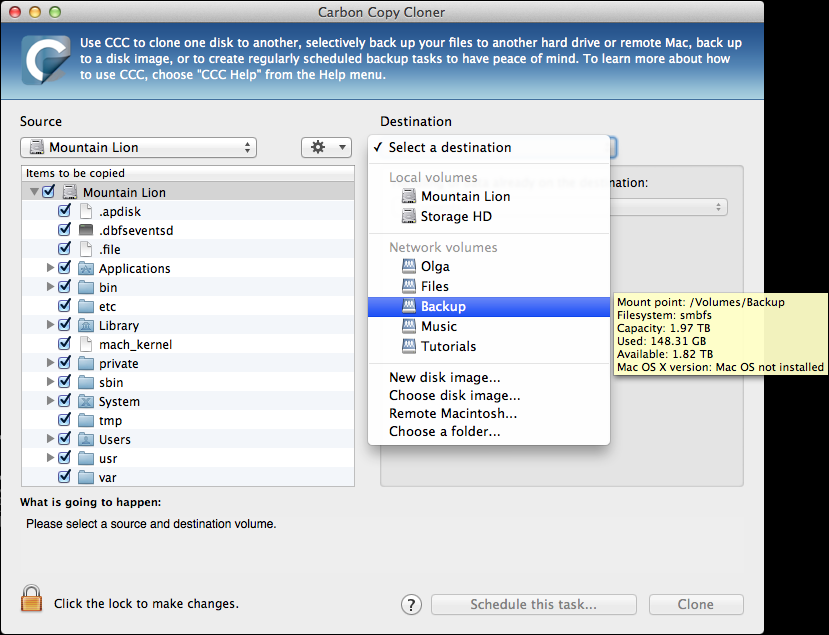Open the partially hidden handling dropdown

pos(669,207)
